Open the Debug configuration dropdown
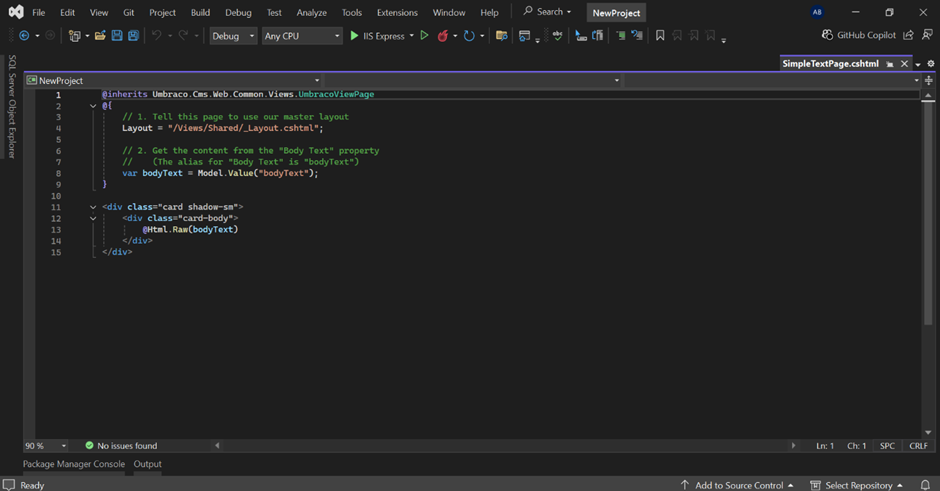The image size is (940, 491). [233, 36]
